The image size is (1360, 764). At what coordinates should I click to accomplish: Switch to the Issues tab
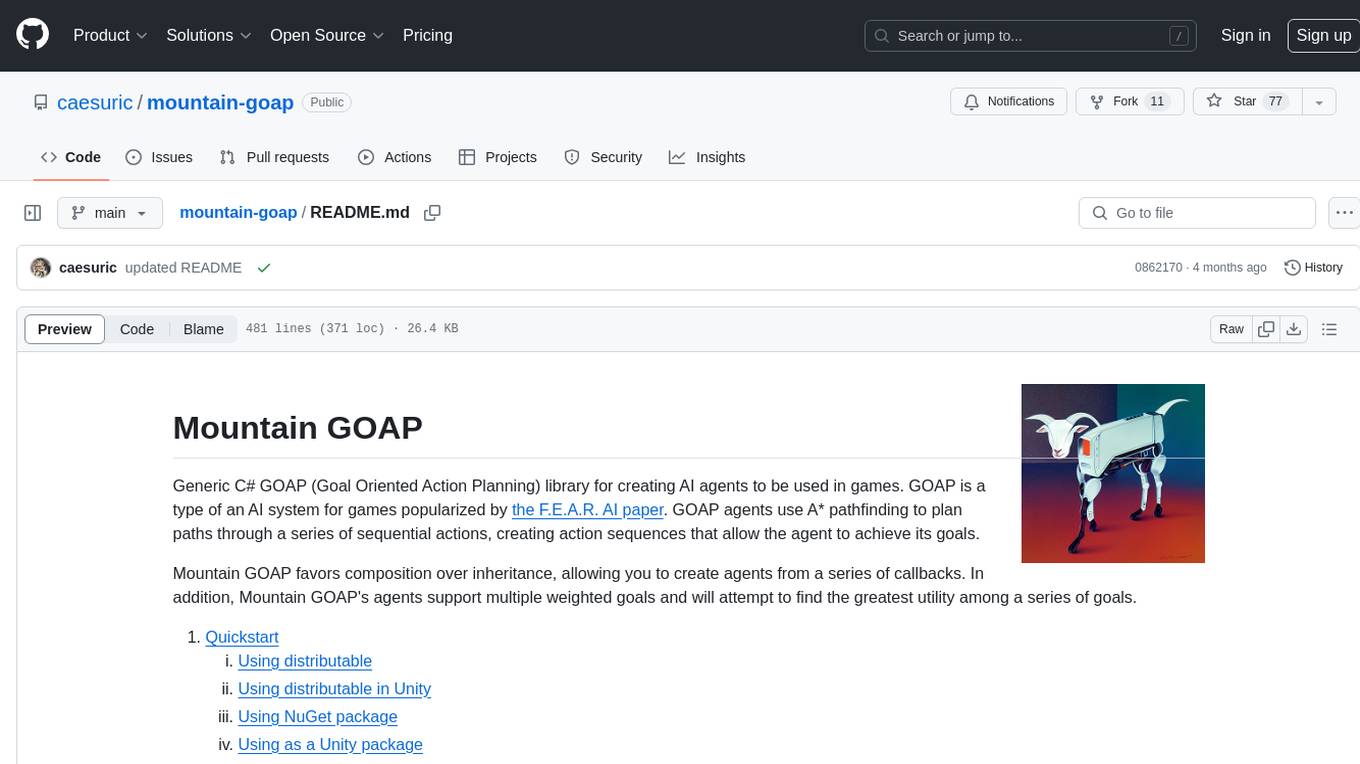159,157
